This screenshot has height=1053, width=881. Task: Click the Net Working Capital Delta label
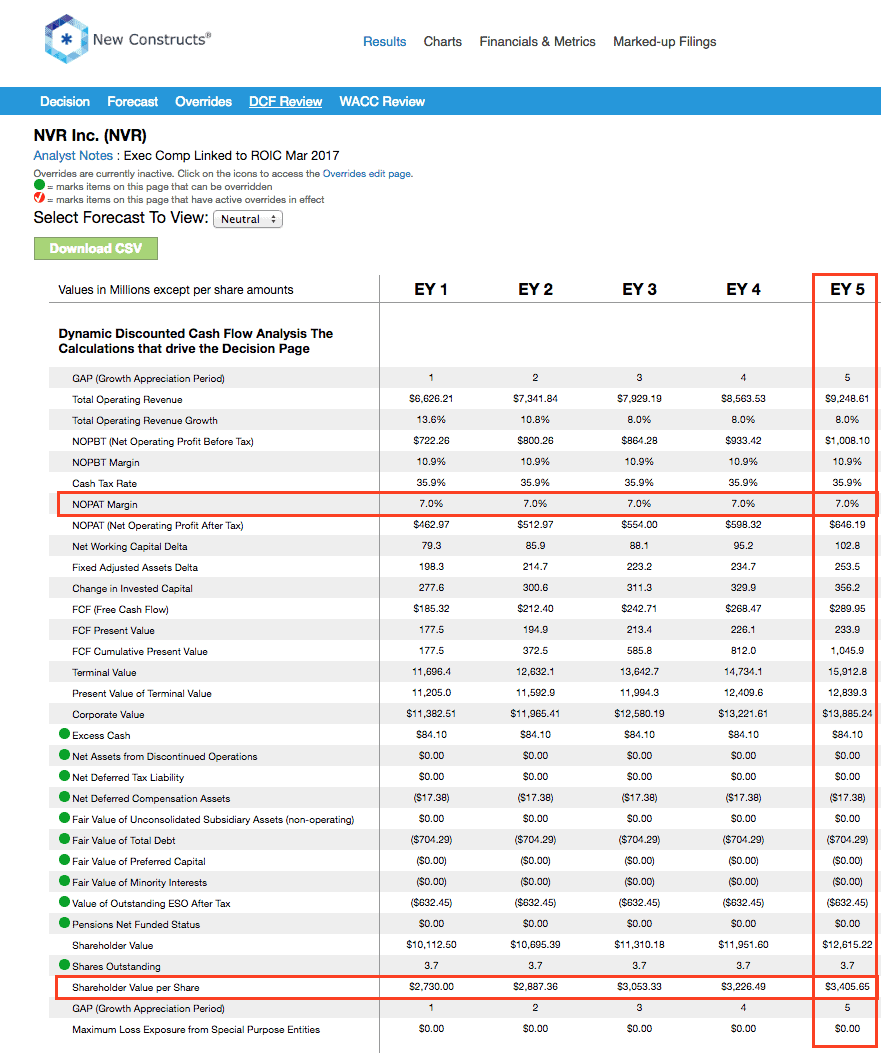[130, 547]
